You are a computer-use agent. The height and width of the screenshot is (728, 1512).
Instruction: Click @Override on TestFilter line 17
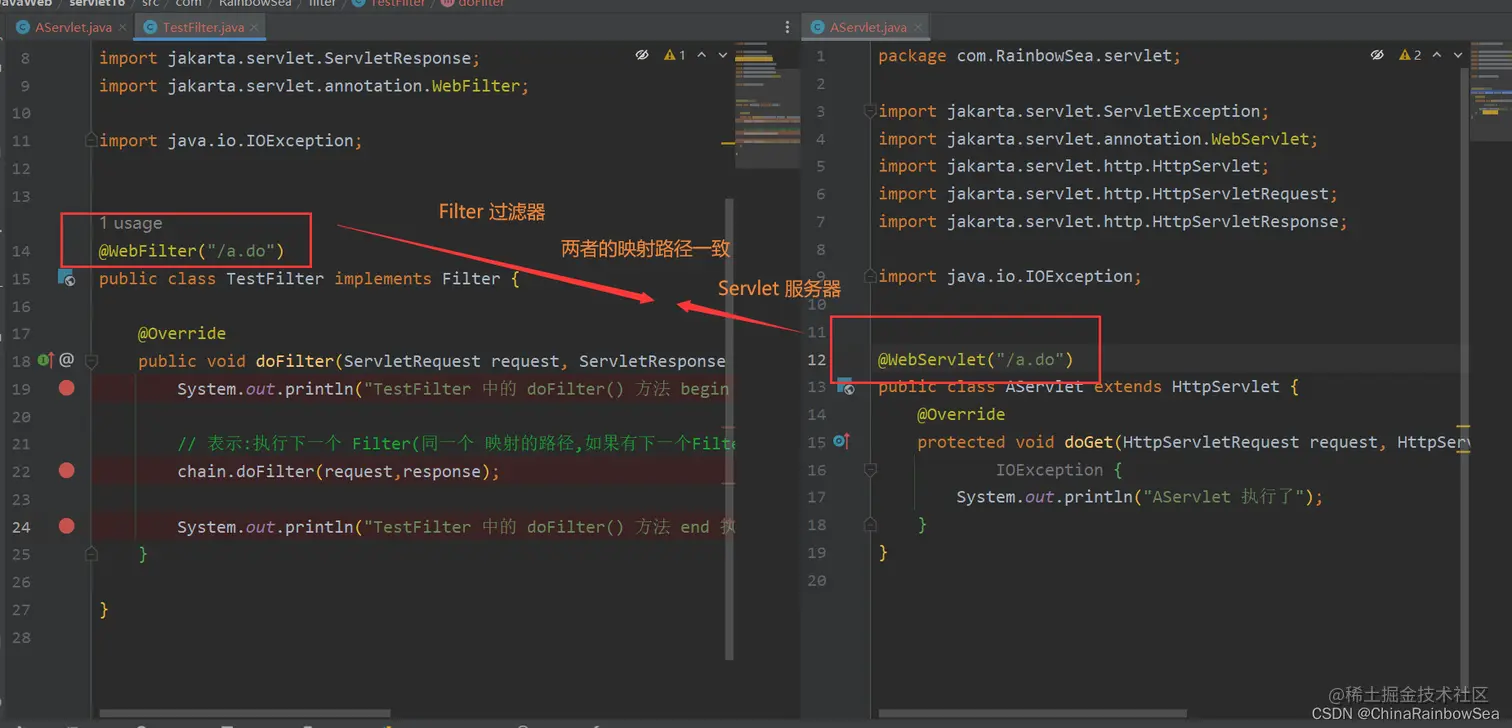tap(182, 333)
